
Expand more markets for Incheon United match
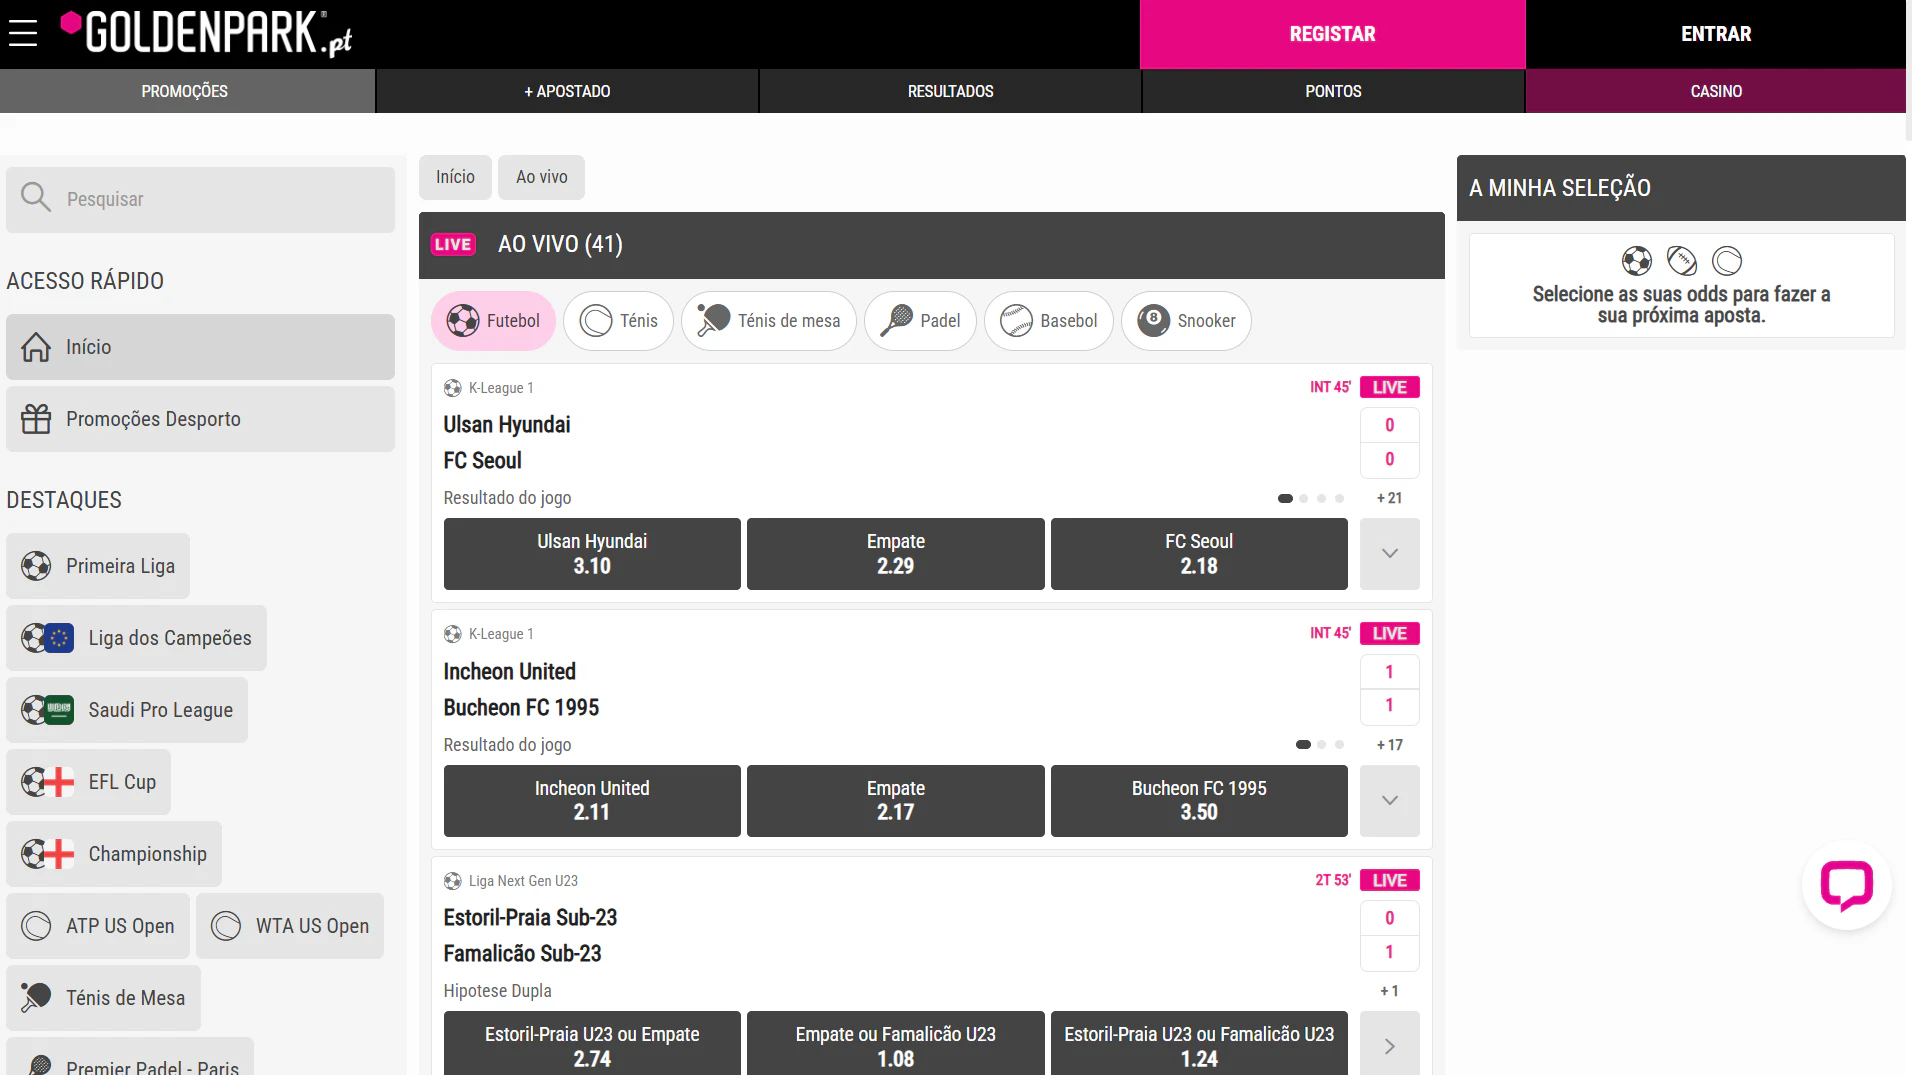pos(1389,801)
